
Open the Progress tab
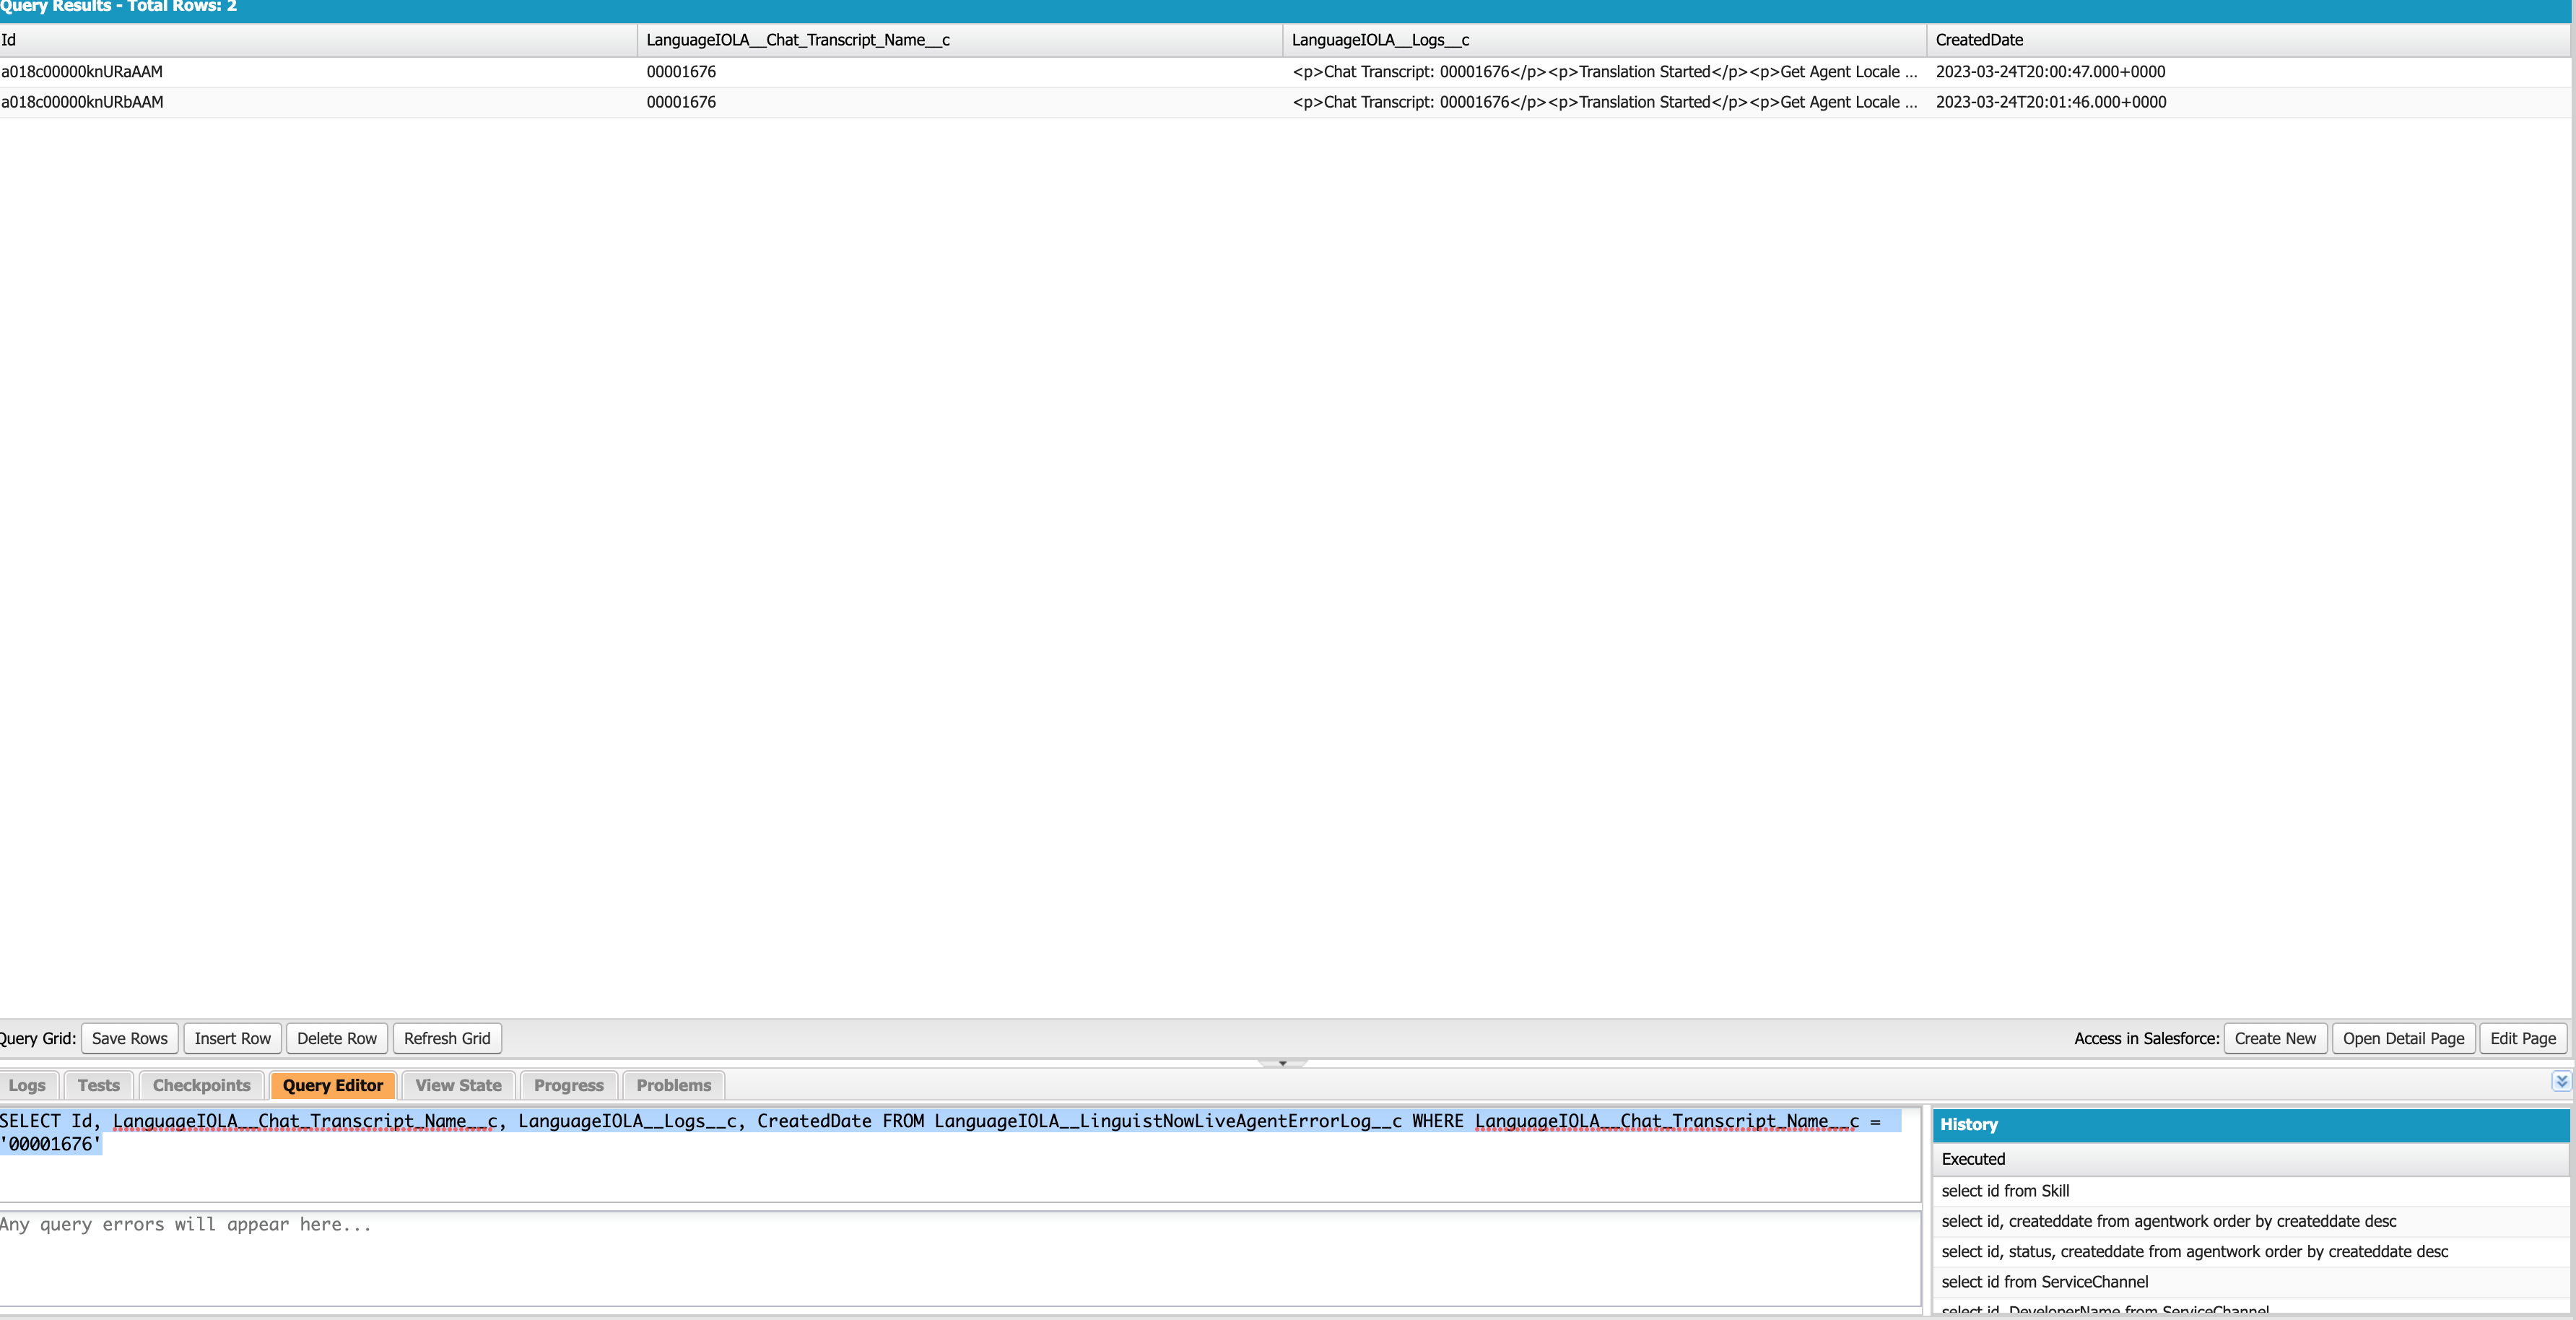coord(568,1085)
